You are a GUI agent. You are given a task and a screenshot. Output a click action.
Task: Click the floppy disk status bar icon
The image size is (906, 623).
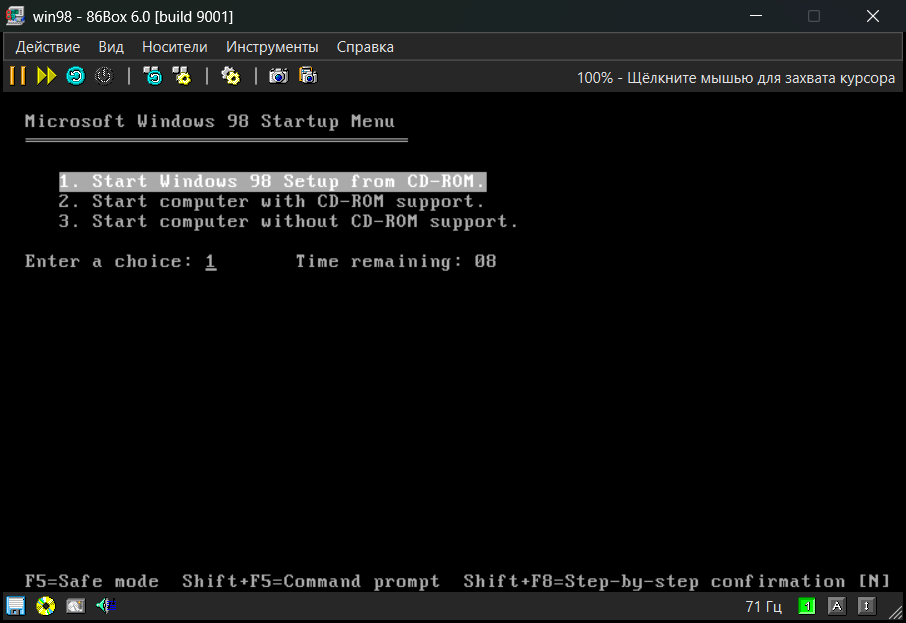(x=16, y=606)
